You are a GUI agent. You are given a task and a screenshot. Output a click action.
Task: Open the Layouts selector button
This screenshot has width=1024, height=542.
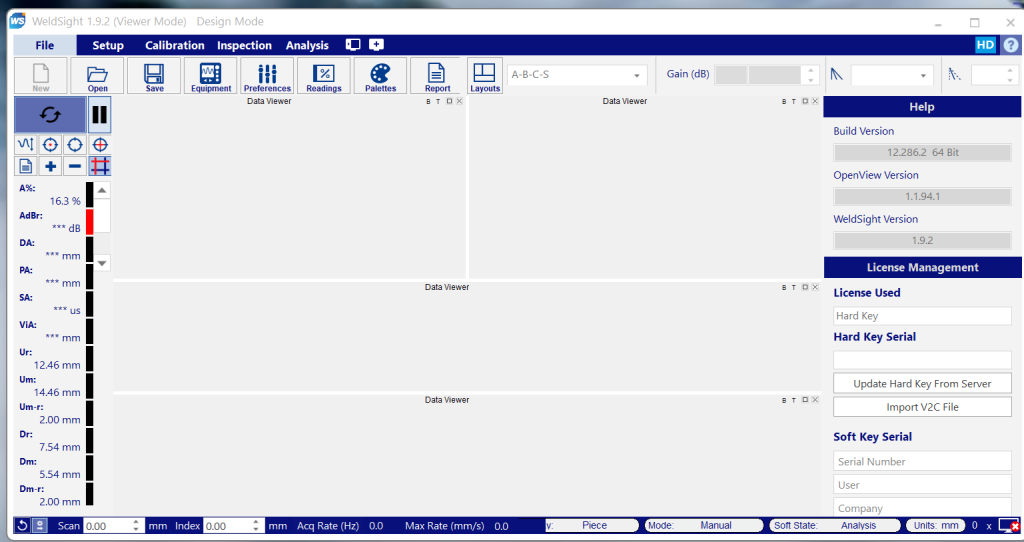tap(485, 76)
